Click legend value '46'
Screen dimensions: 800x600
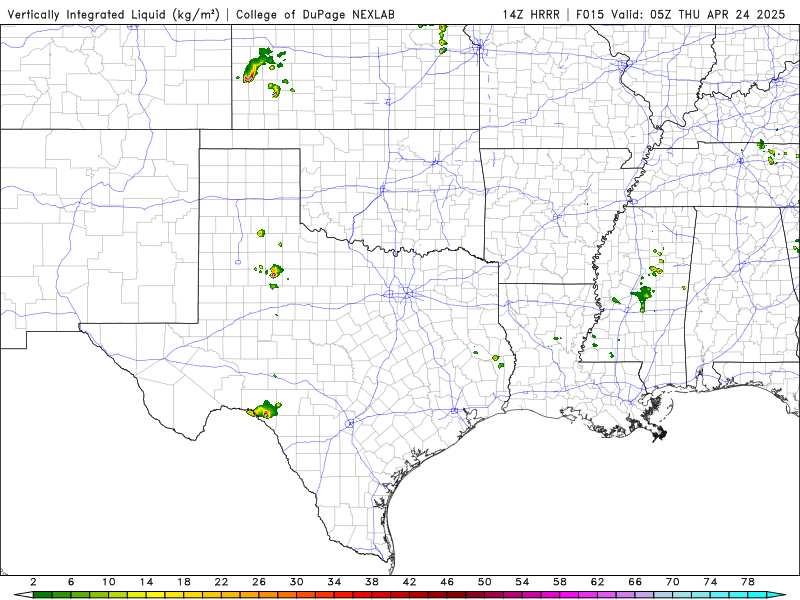click(x=447, y=582)
